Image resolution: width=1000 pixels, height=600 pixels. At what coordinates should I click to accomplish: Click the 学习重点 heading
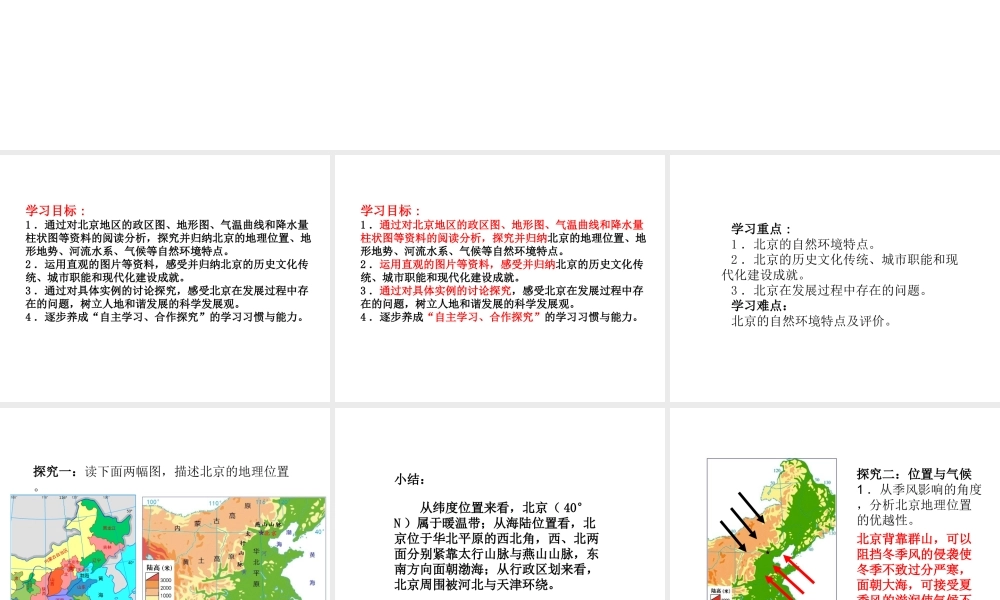tap(761, 229)
